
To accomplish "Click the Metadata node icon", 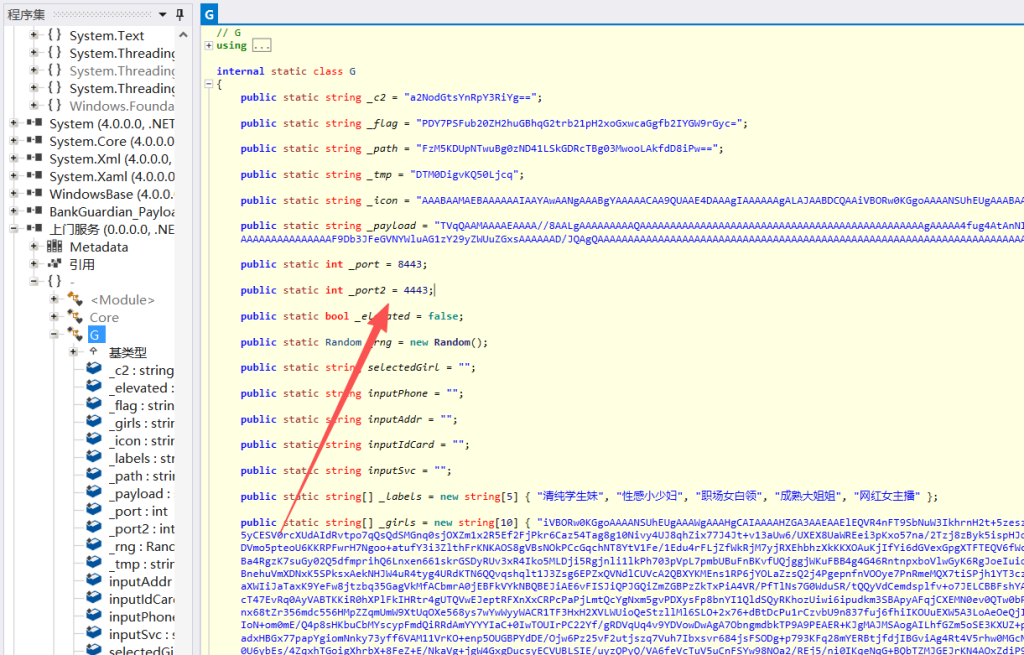I will [x=55, y=246].
